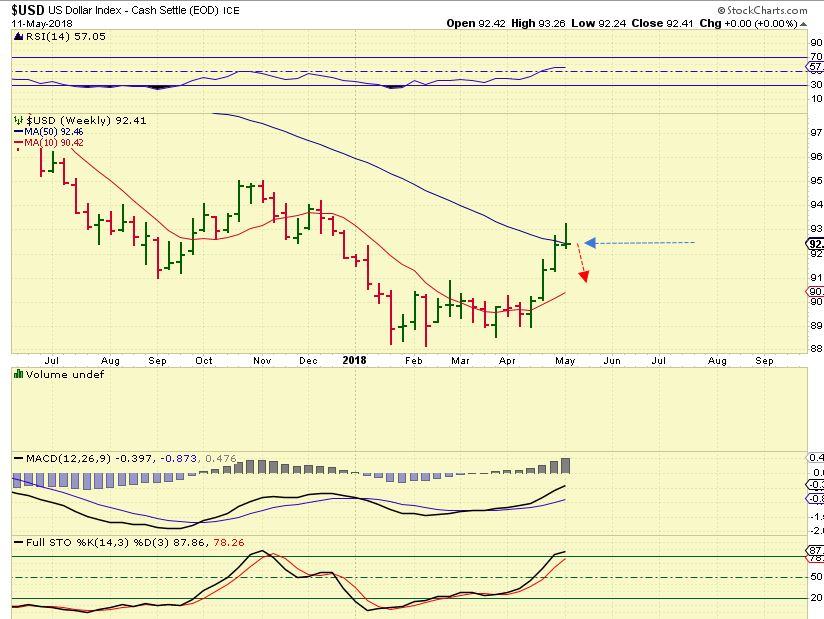This screenshot has width=824, height=619.
Task: Click the price bars icon beside $USD (Weekly)
Action: 19,120
